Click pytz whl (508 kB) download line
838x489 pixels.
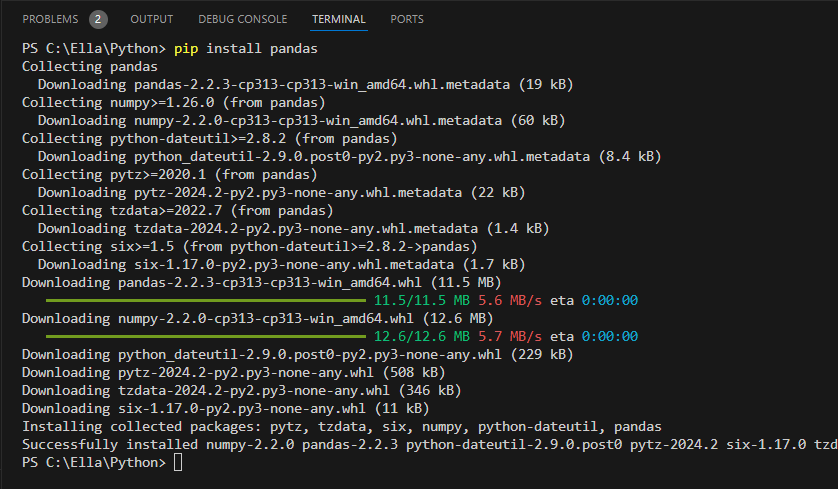(234, 372)
